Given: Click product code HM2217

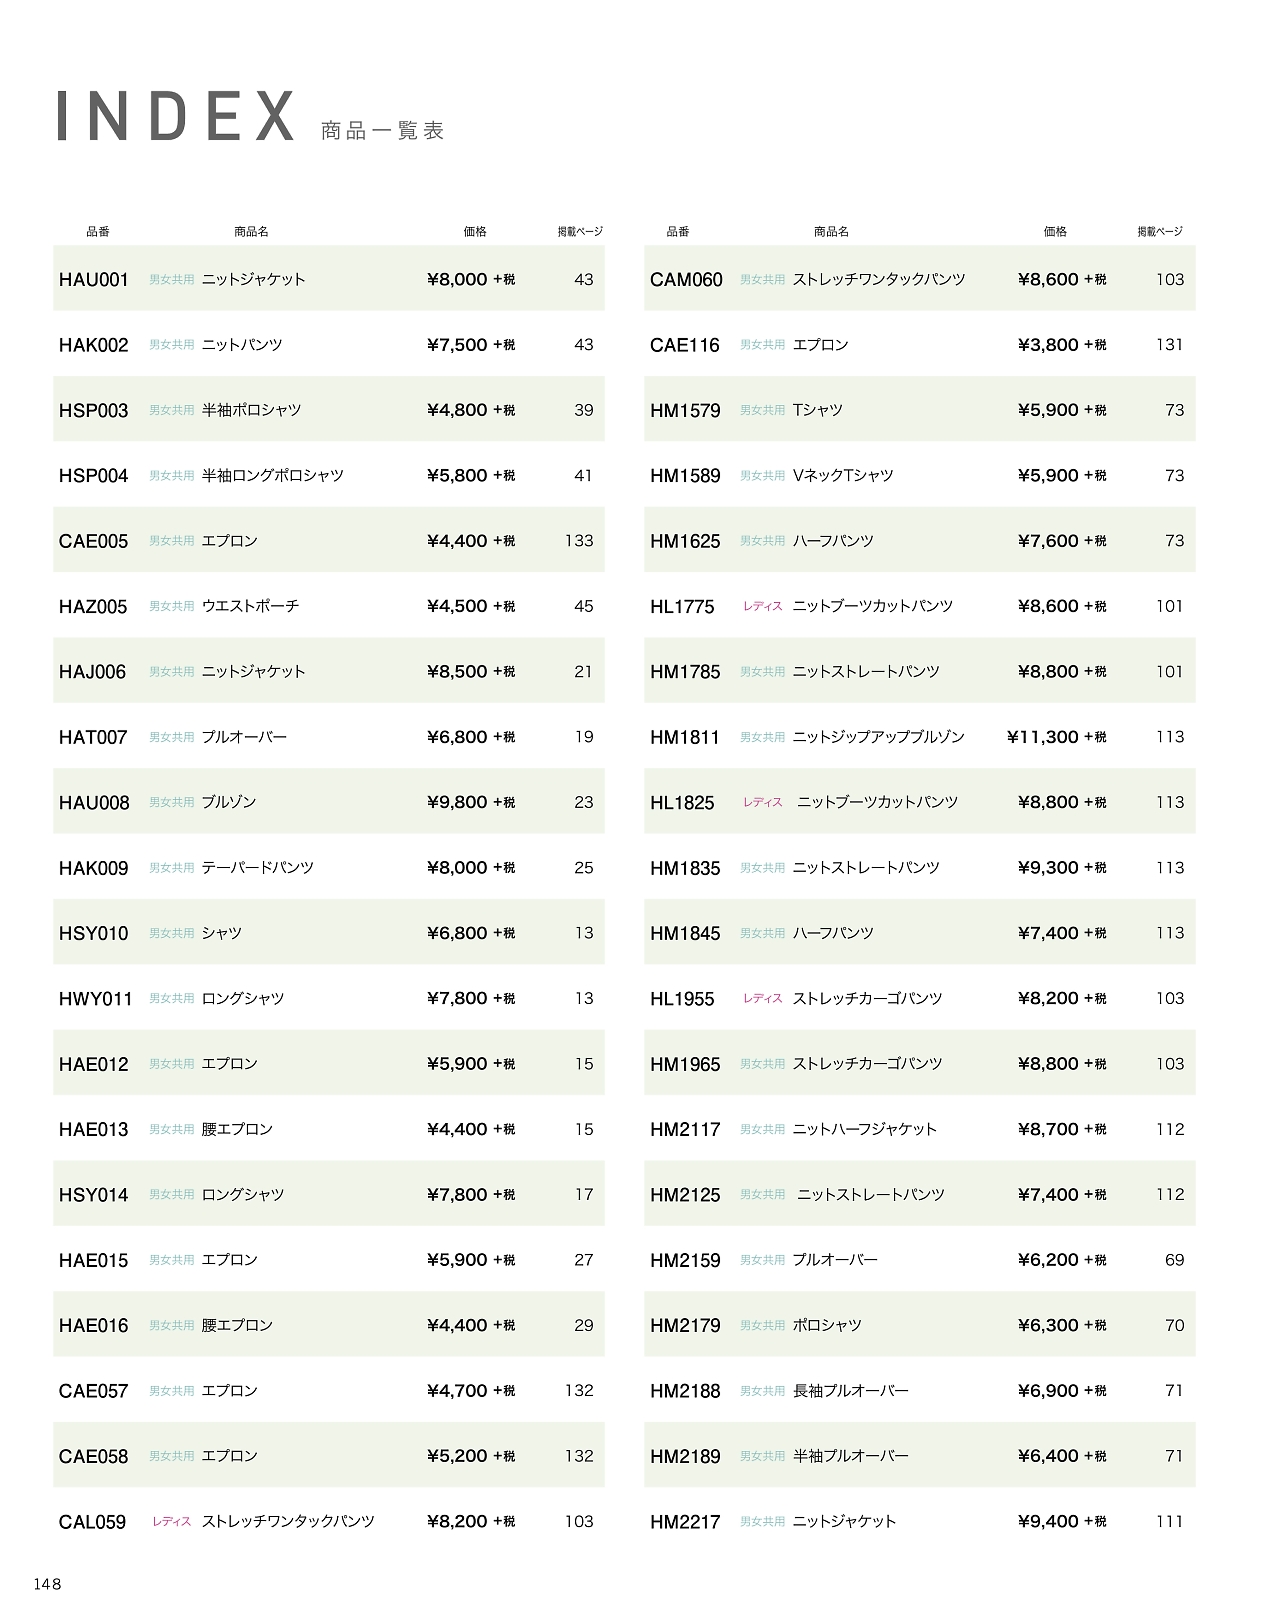Looking at the screenshot, I should 685,1522.
